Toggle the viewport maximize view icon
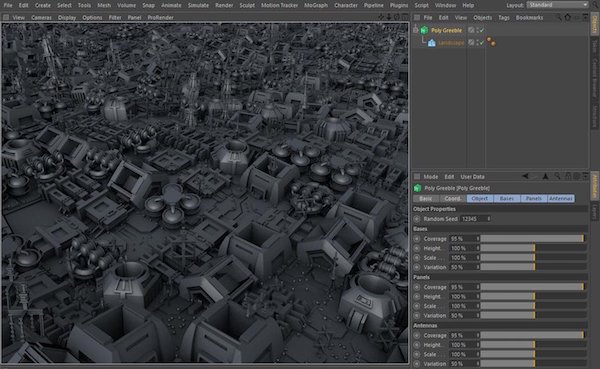This screenshot has width=600, height=369. tap(404, 17)
